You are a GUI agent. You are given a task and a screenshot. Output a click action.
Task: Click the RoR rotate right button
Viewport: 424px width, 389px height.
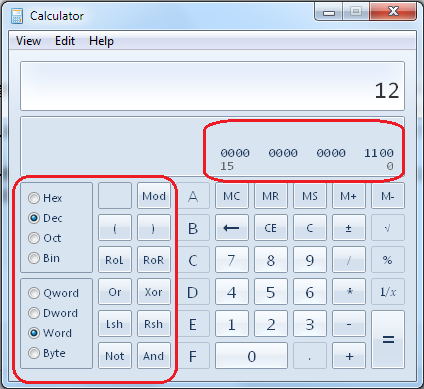pyautogui.click(x=154, y=260)
